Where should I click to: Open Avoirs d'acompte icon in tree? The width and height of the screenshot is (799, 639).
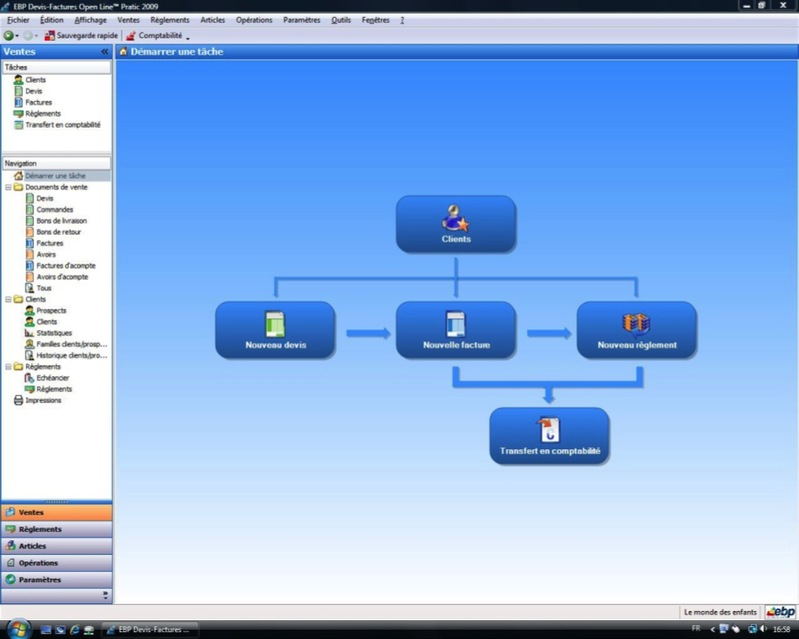[x=30, y=276]
